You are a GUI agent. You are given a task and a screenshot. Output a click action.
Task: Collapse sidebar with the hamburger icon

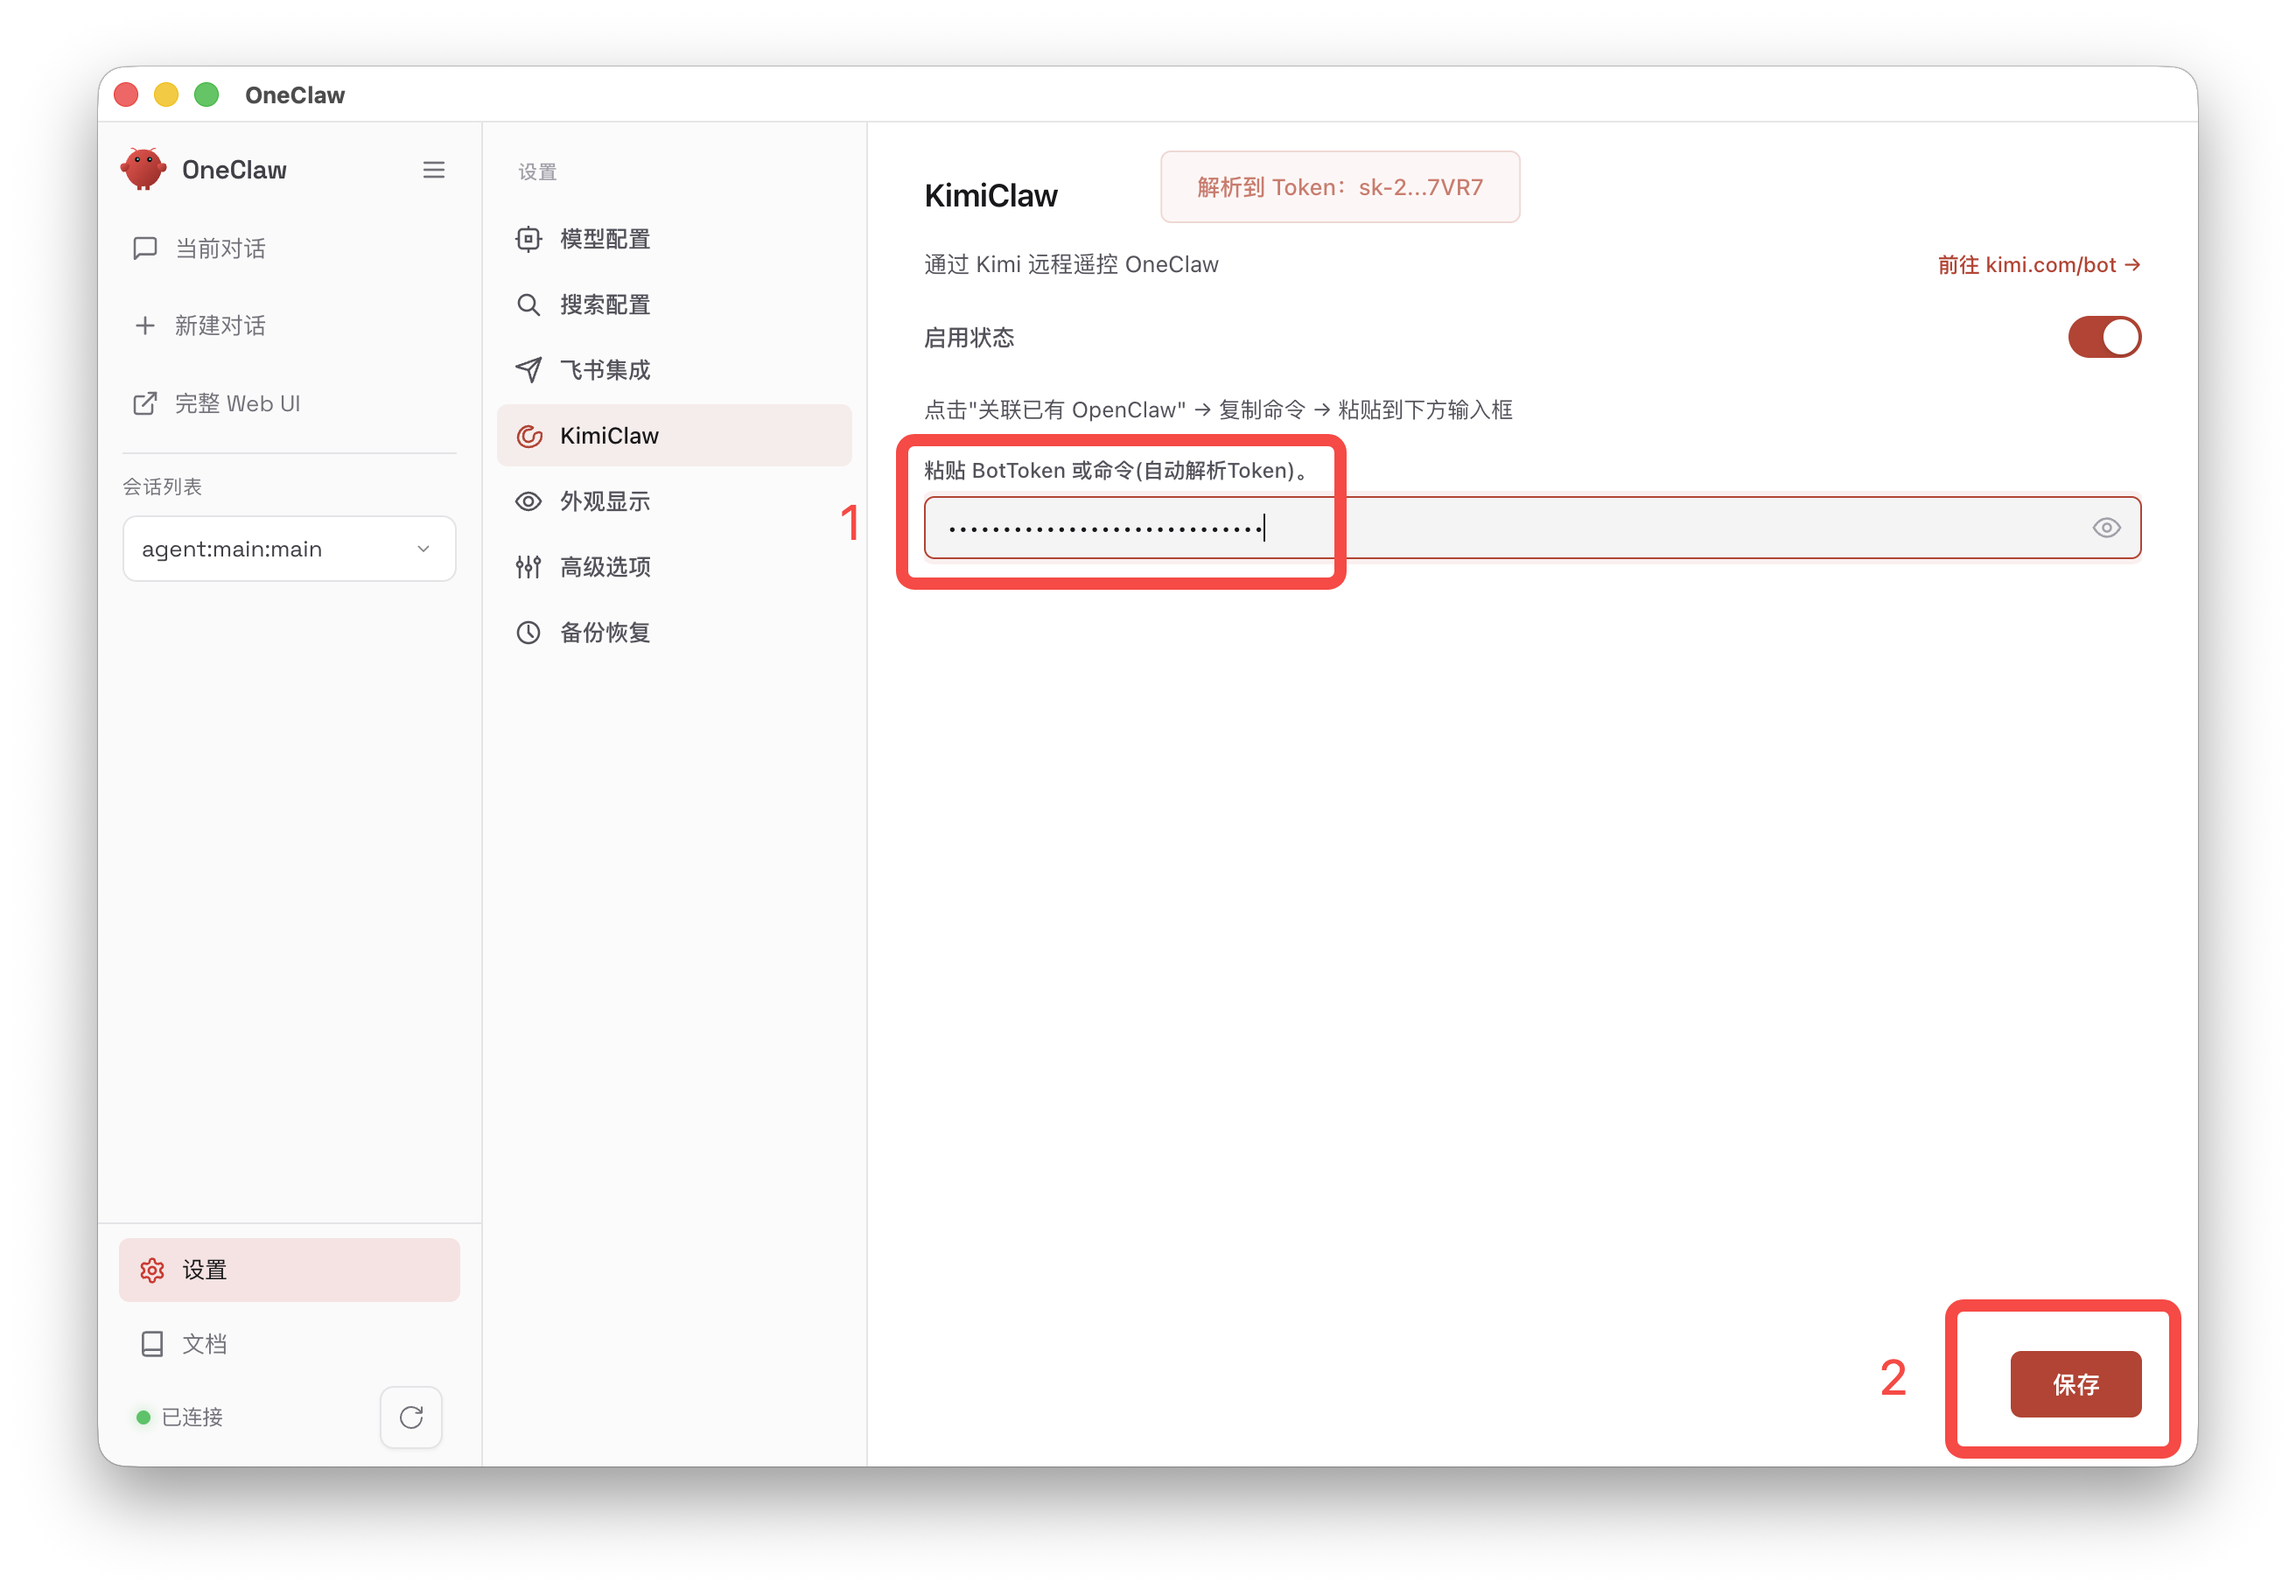tap(434, 169)
